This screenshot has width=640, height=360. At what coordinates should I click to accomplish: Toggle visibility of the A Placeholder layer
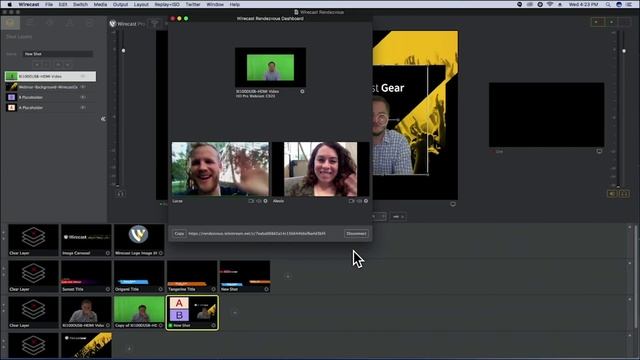click(x=83, y=107)
